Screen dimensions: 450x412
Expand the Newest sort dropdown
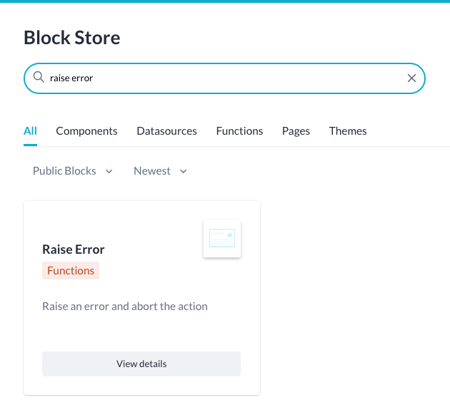point(160,171)
